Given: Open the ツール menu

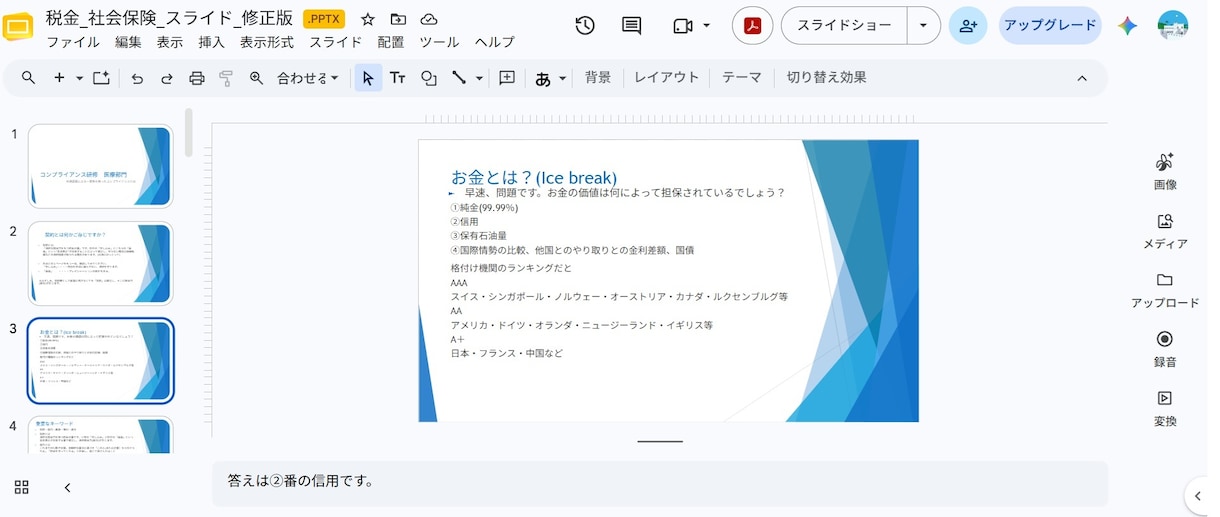Looking at the screenshot, I should coord(439,42).
